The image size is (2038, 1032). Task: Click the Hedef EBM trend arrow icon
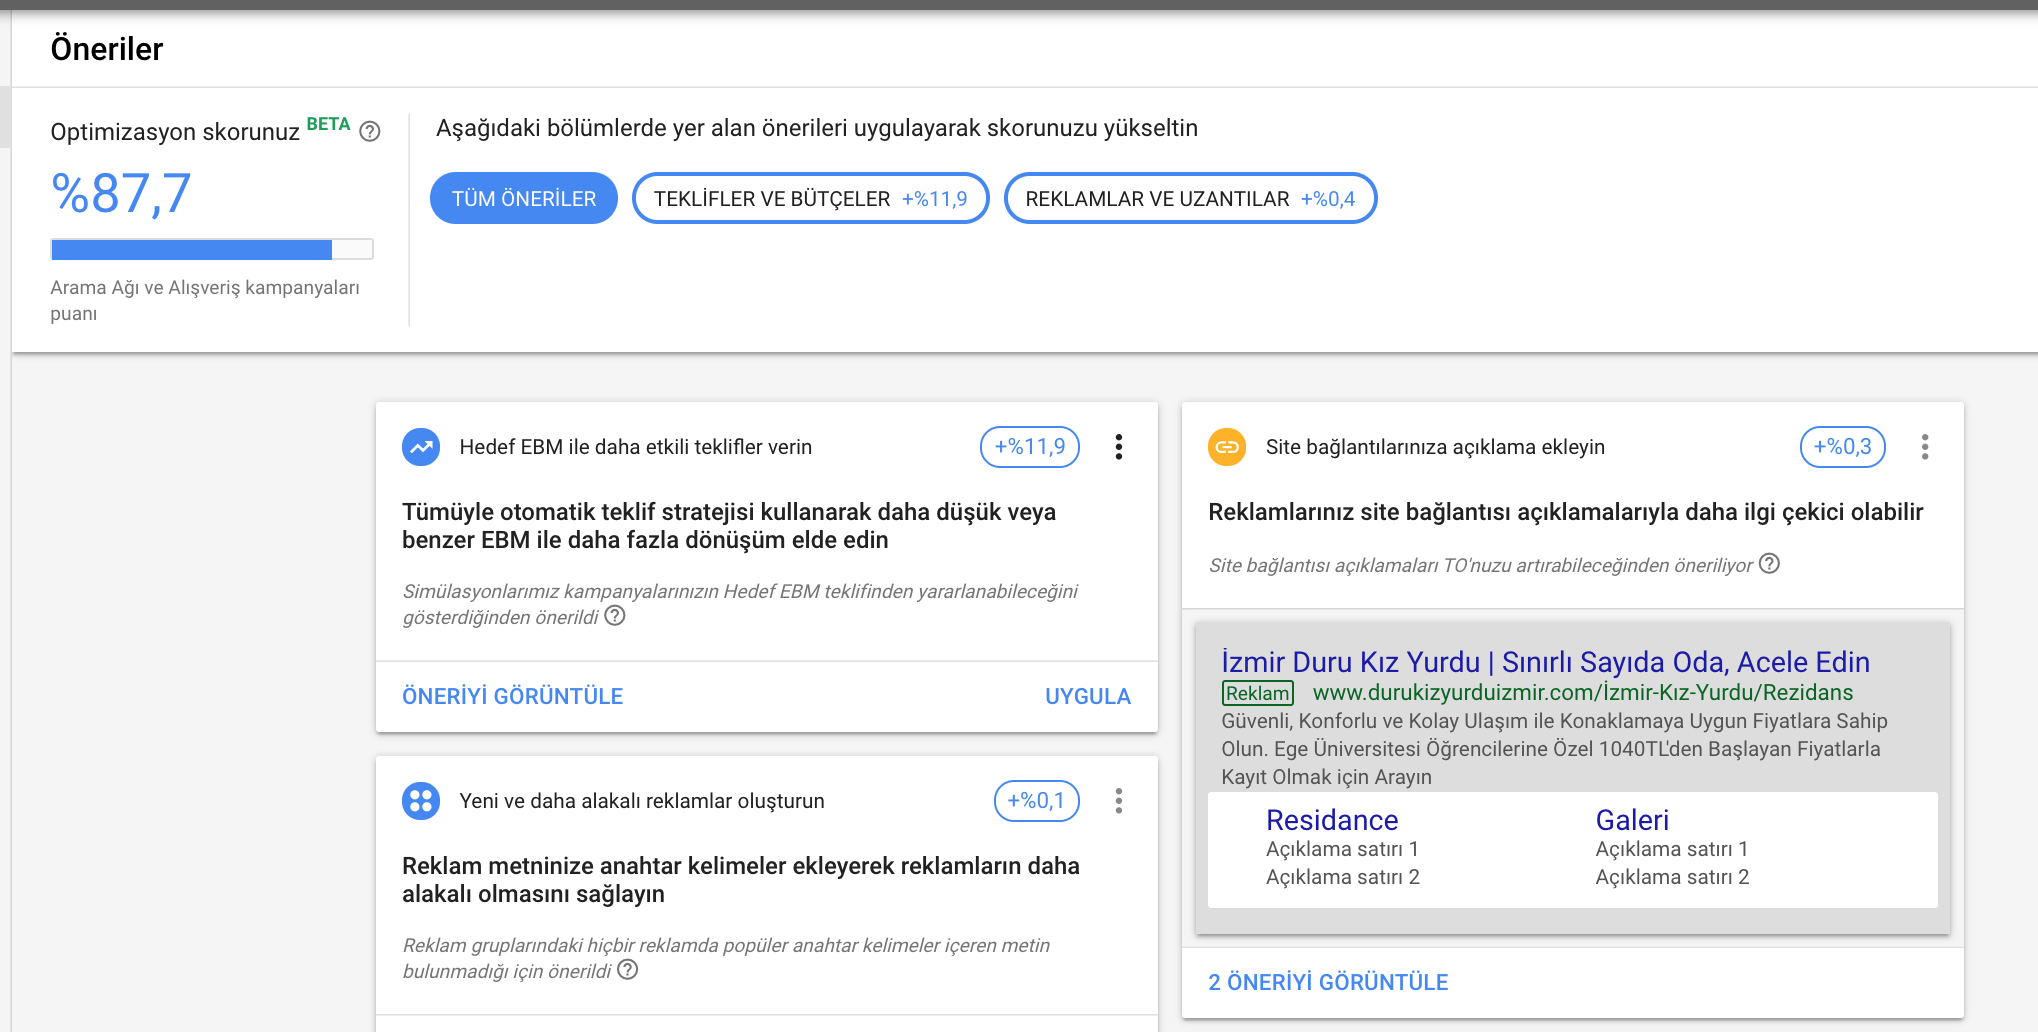pyautogui.click(x=421, y=447)
